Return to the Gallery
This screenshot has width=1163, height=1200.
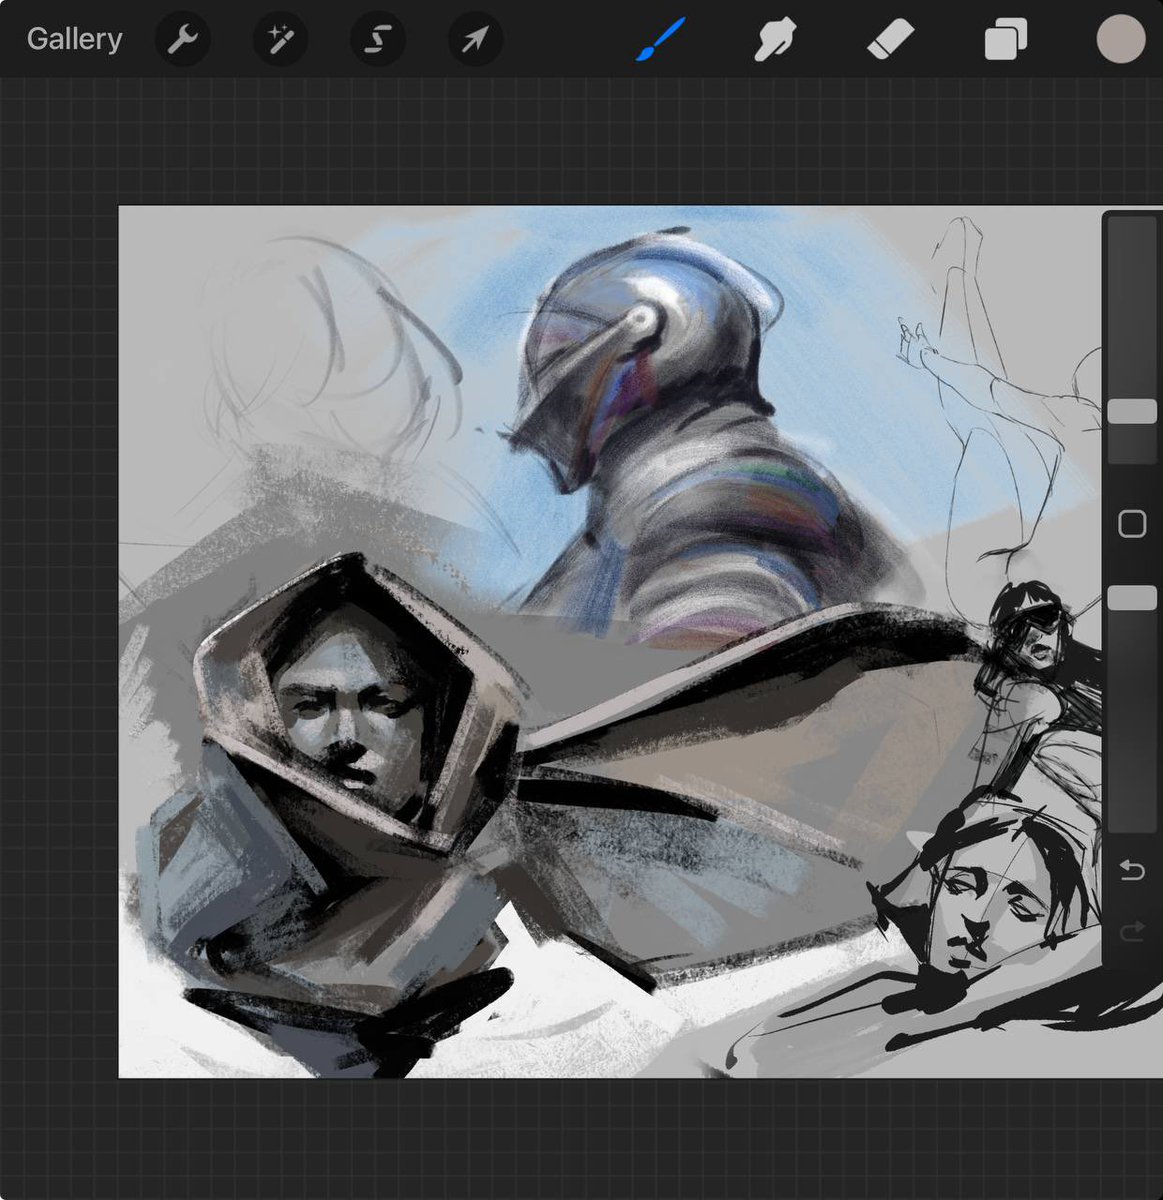click(x=75, y=39)
